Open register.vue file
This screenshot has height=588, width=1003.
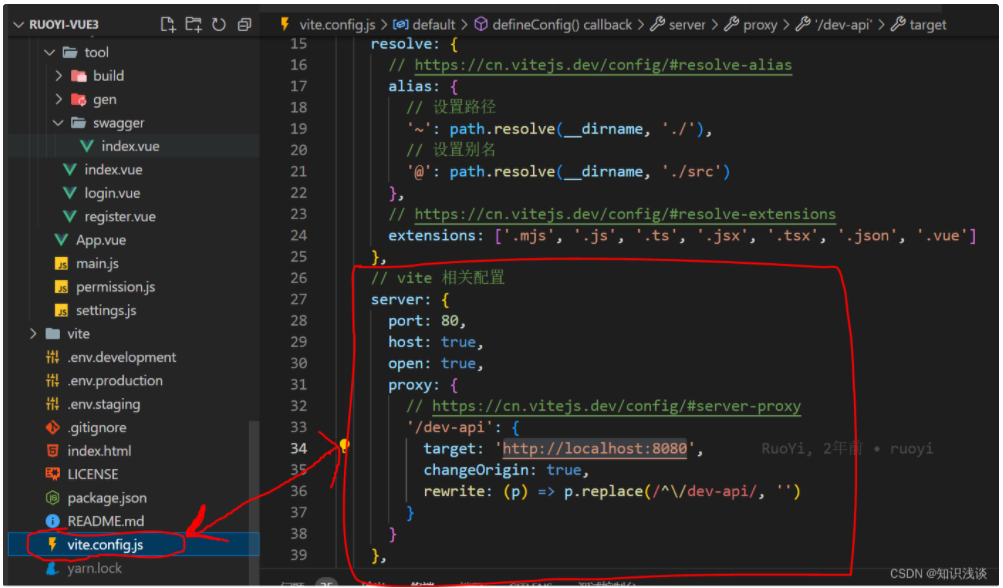[x=120, y=216]
